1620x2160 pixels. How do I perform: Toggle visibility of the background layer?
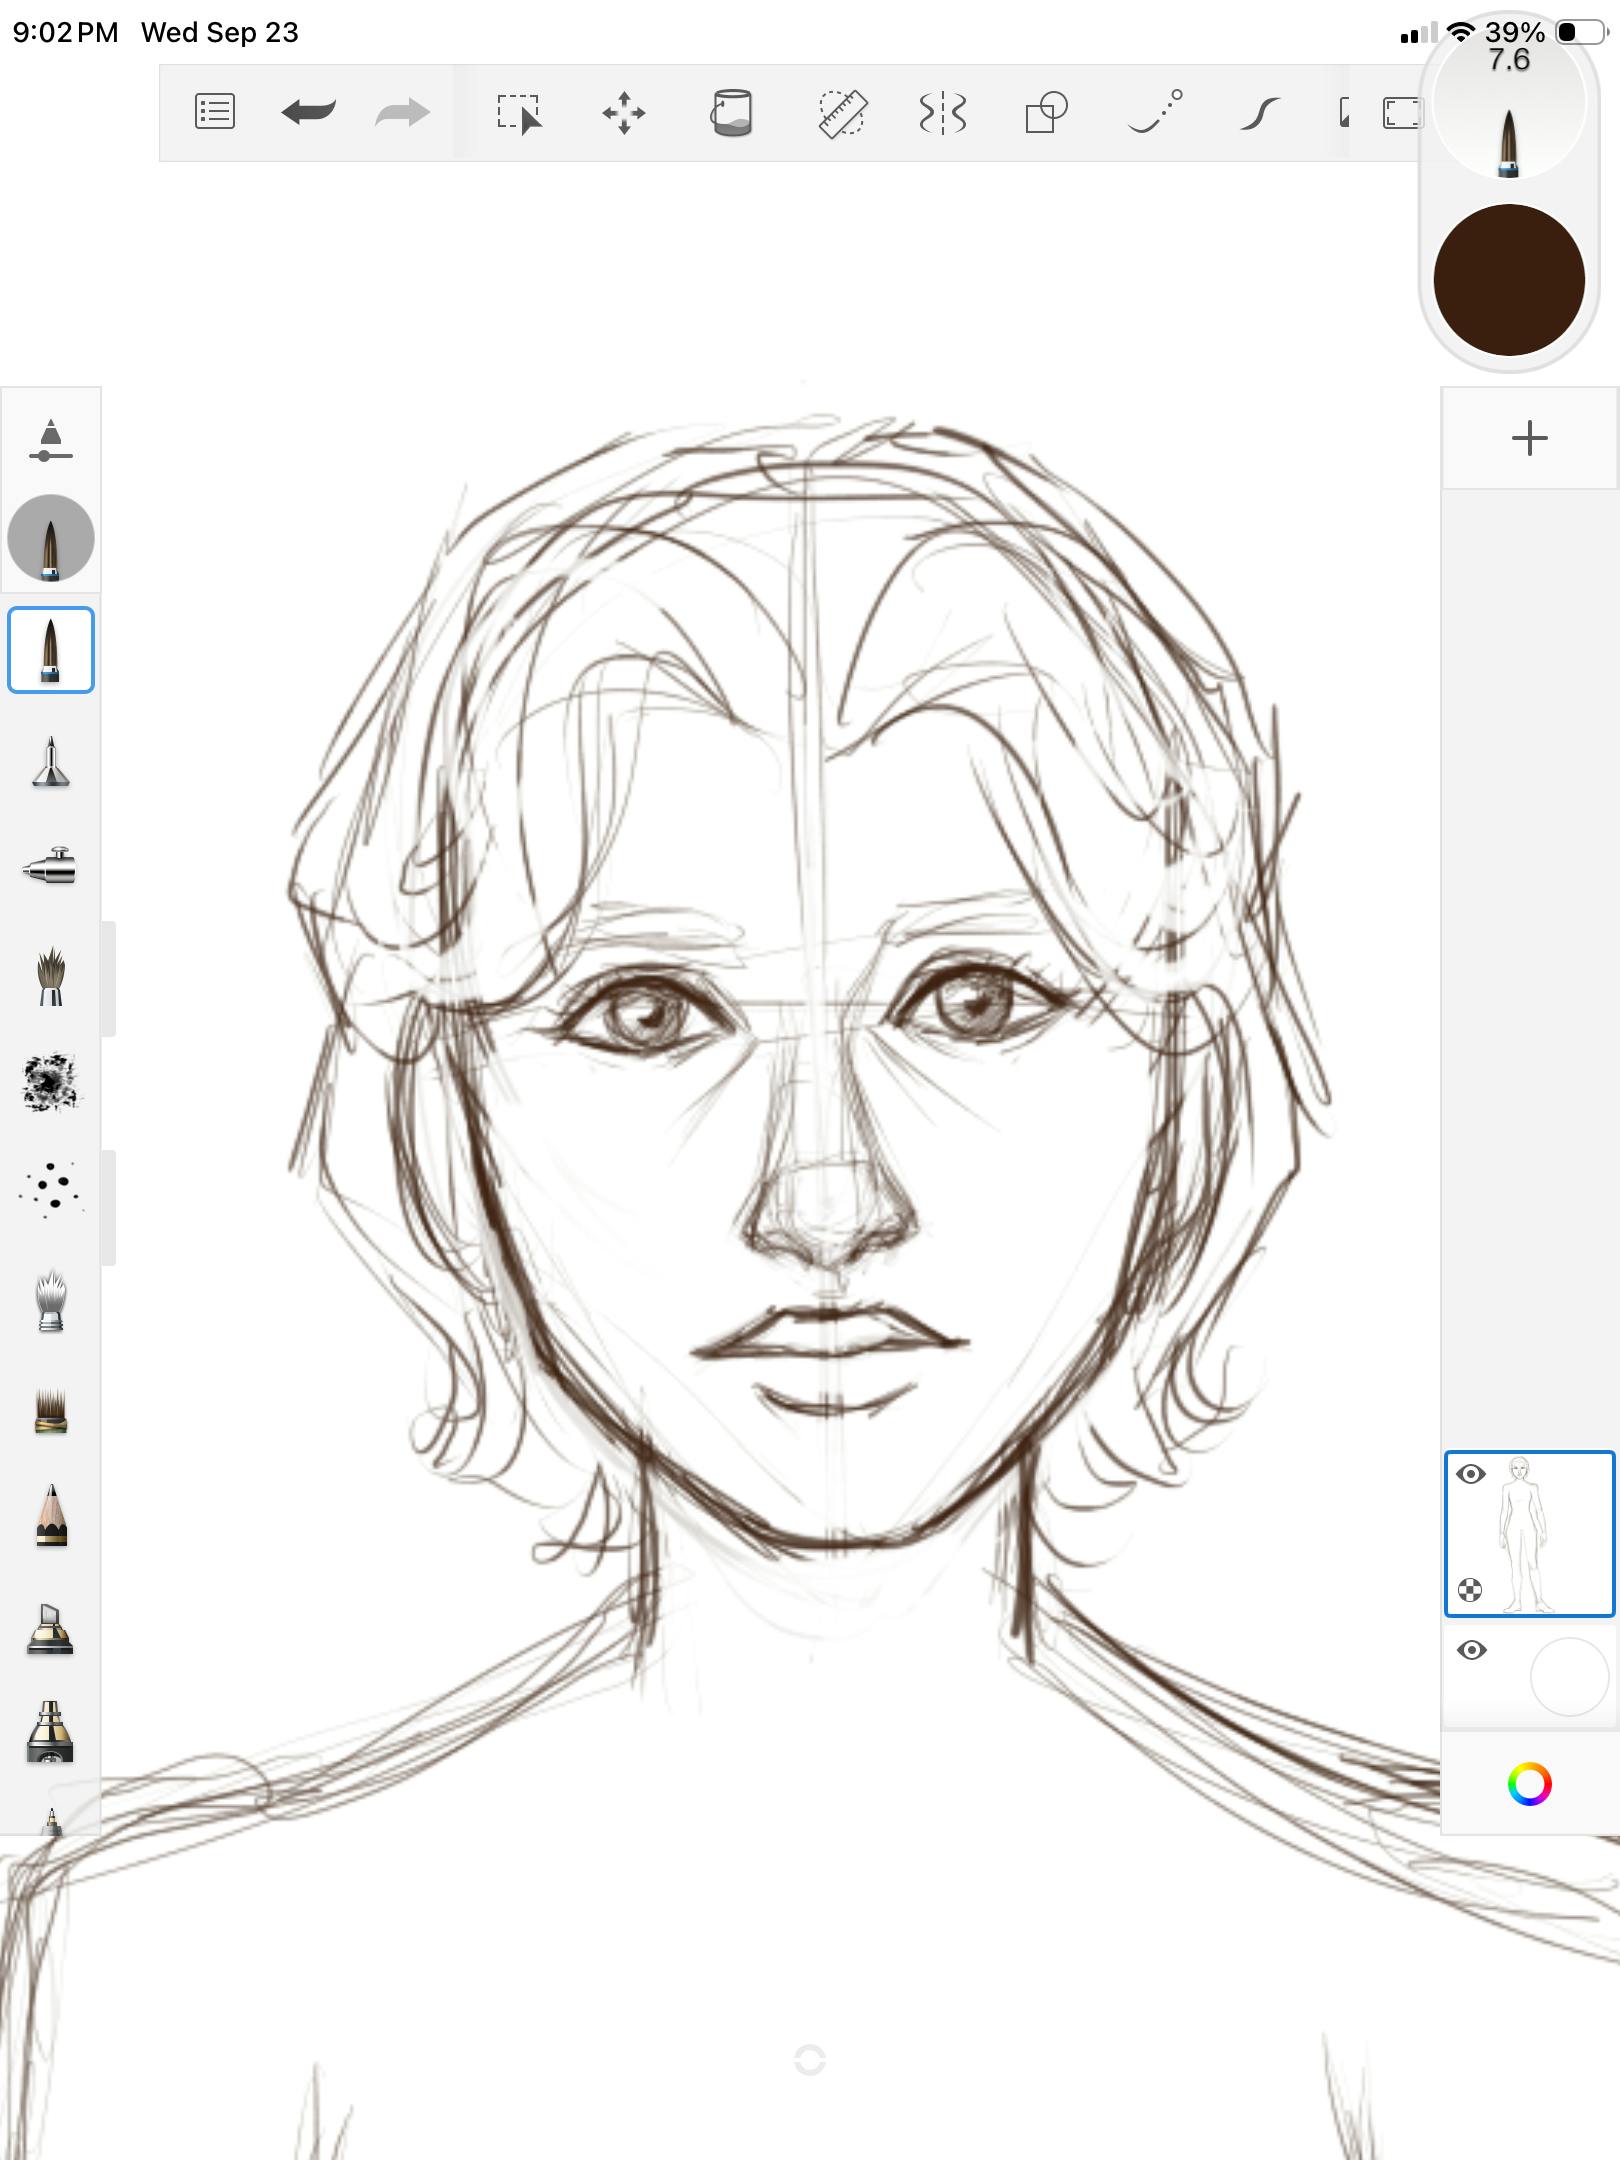point(1471,1650)
